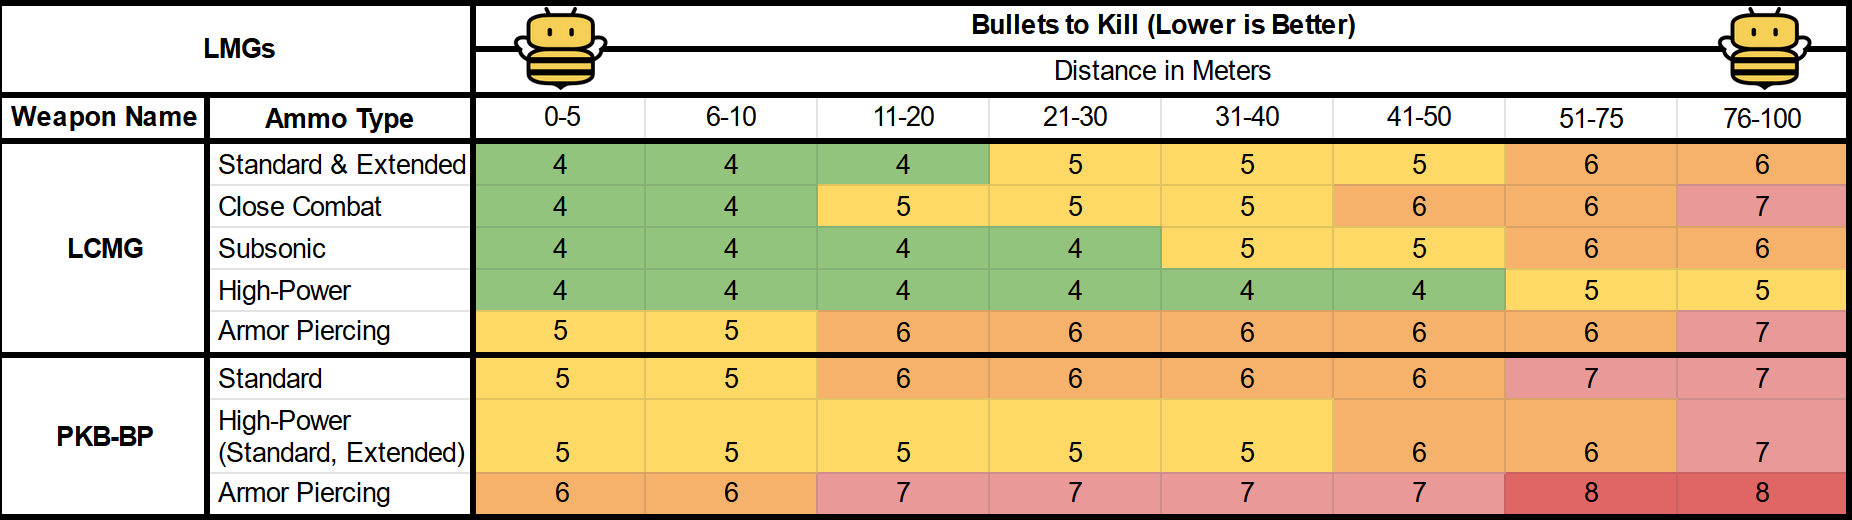Click LCMG Armor Piercing ammo label

[x=304, y=331]
